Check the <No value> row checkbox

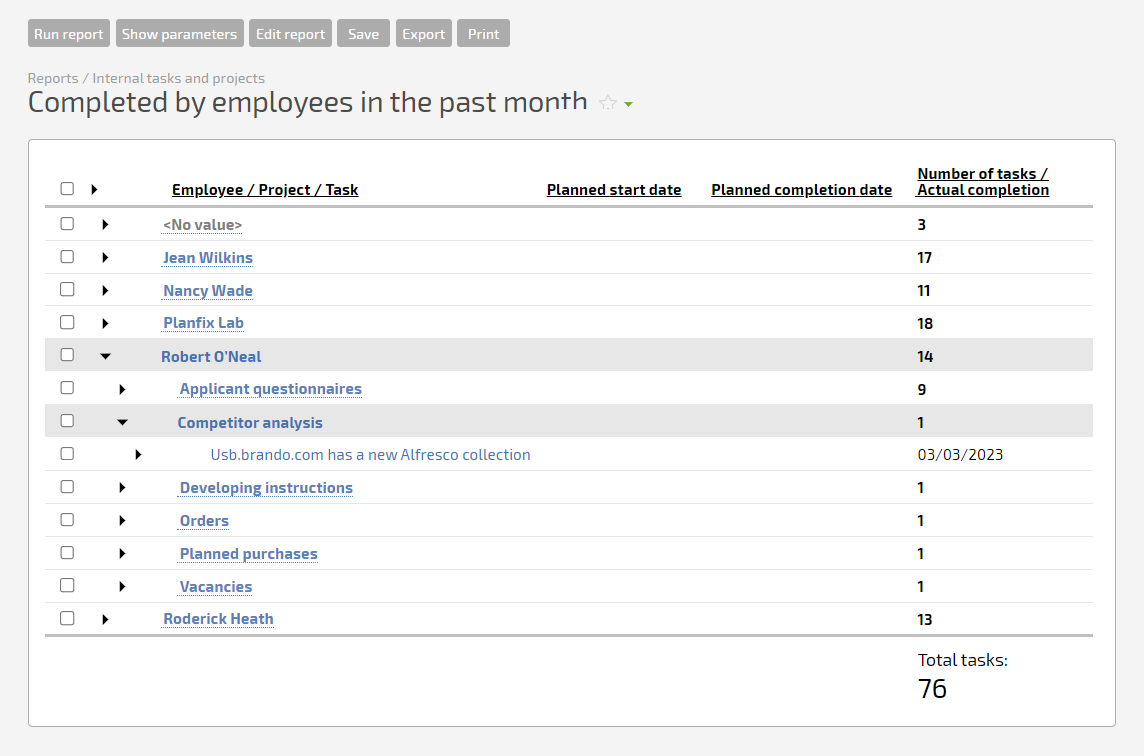pos(67,223)
